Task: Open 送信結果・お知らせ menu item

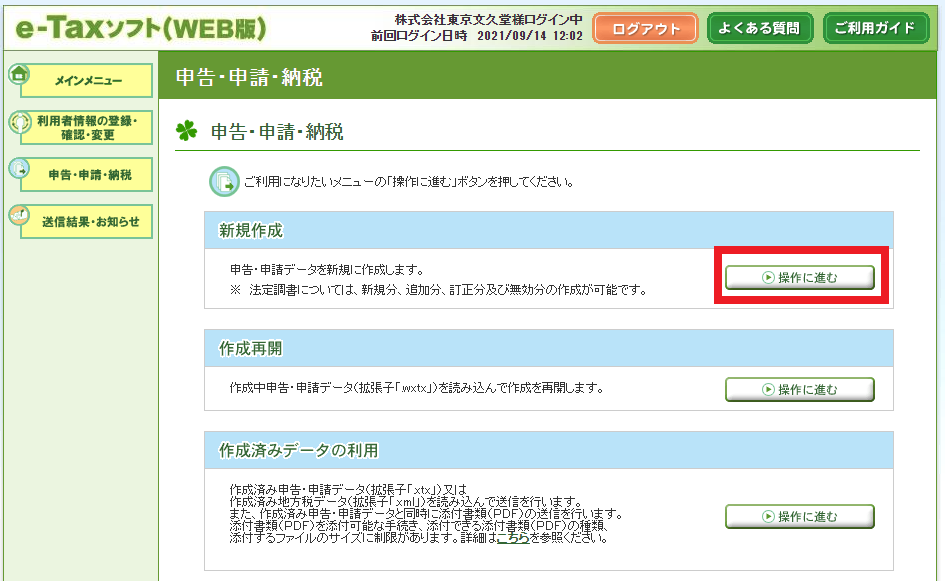Action: (x=89, y=222)
